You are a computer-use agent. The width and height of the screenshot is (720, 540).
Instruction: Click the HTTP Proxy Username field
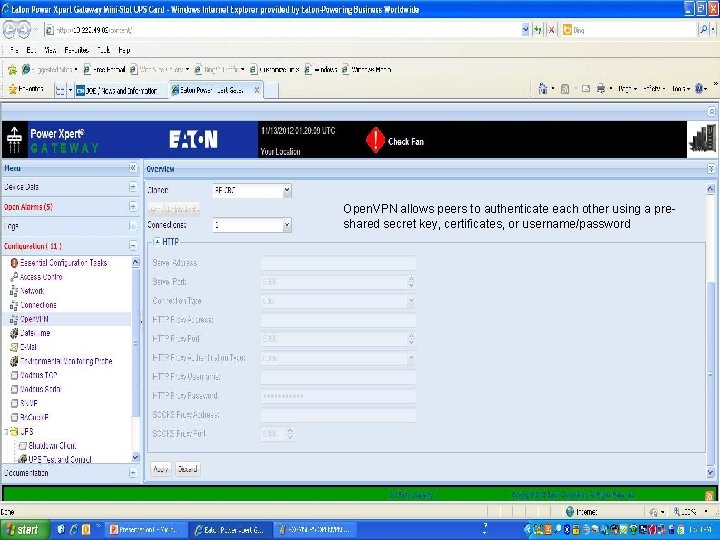point(338,377)
